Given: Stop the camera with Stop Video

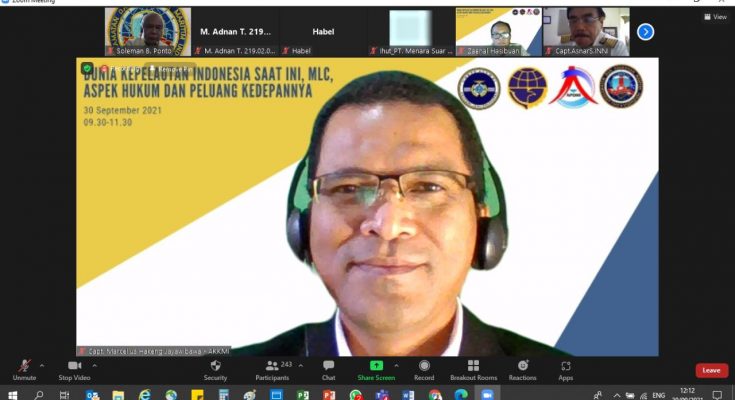Looking at the screenshot, I should pyautogui.click(x=74, y=370).
